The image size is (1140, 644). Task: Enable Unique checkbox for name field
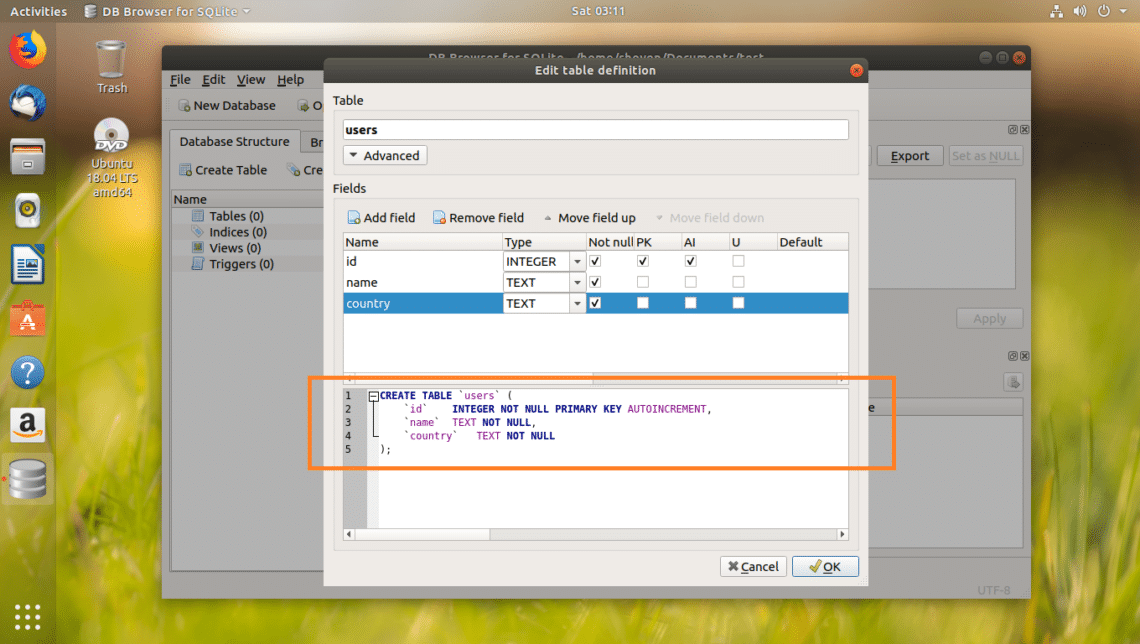tap(738, 282)
